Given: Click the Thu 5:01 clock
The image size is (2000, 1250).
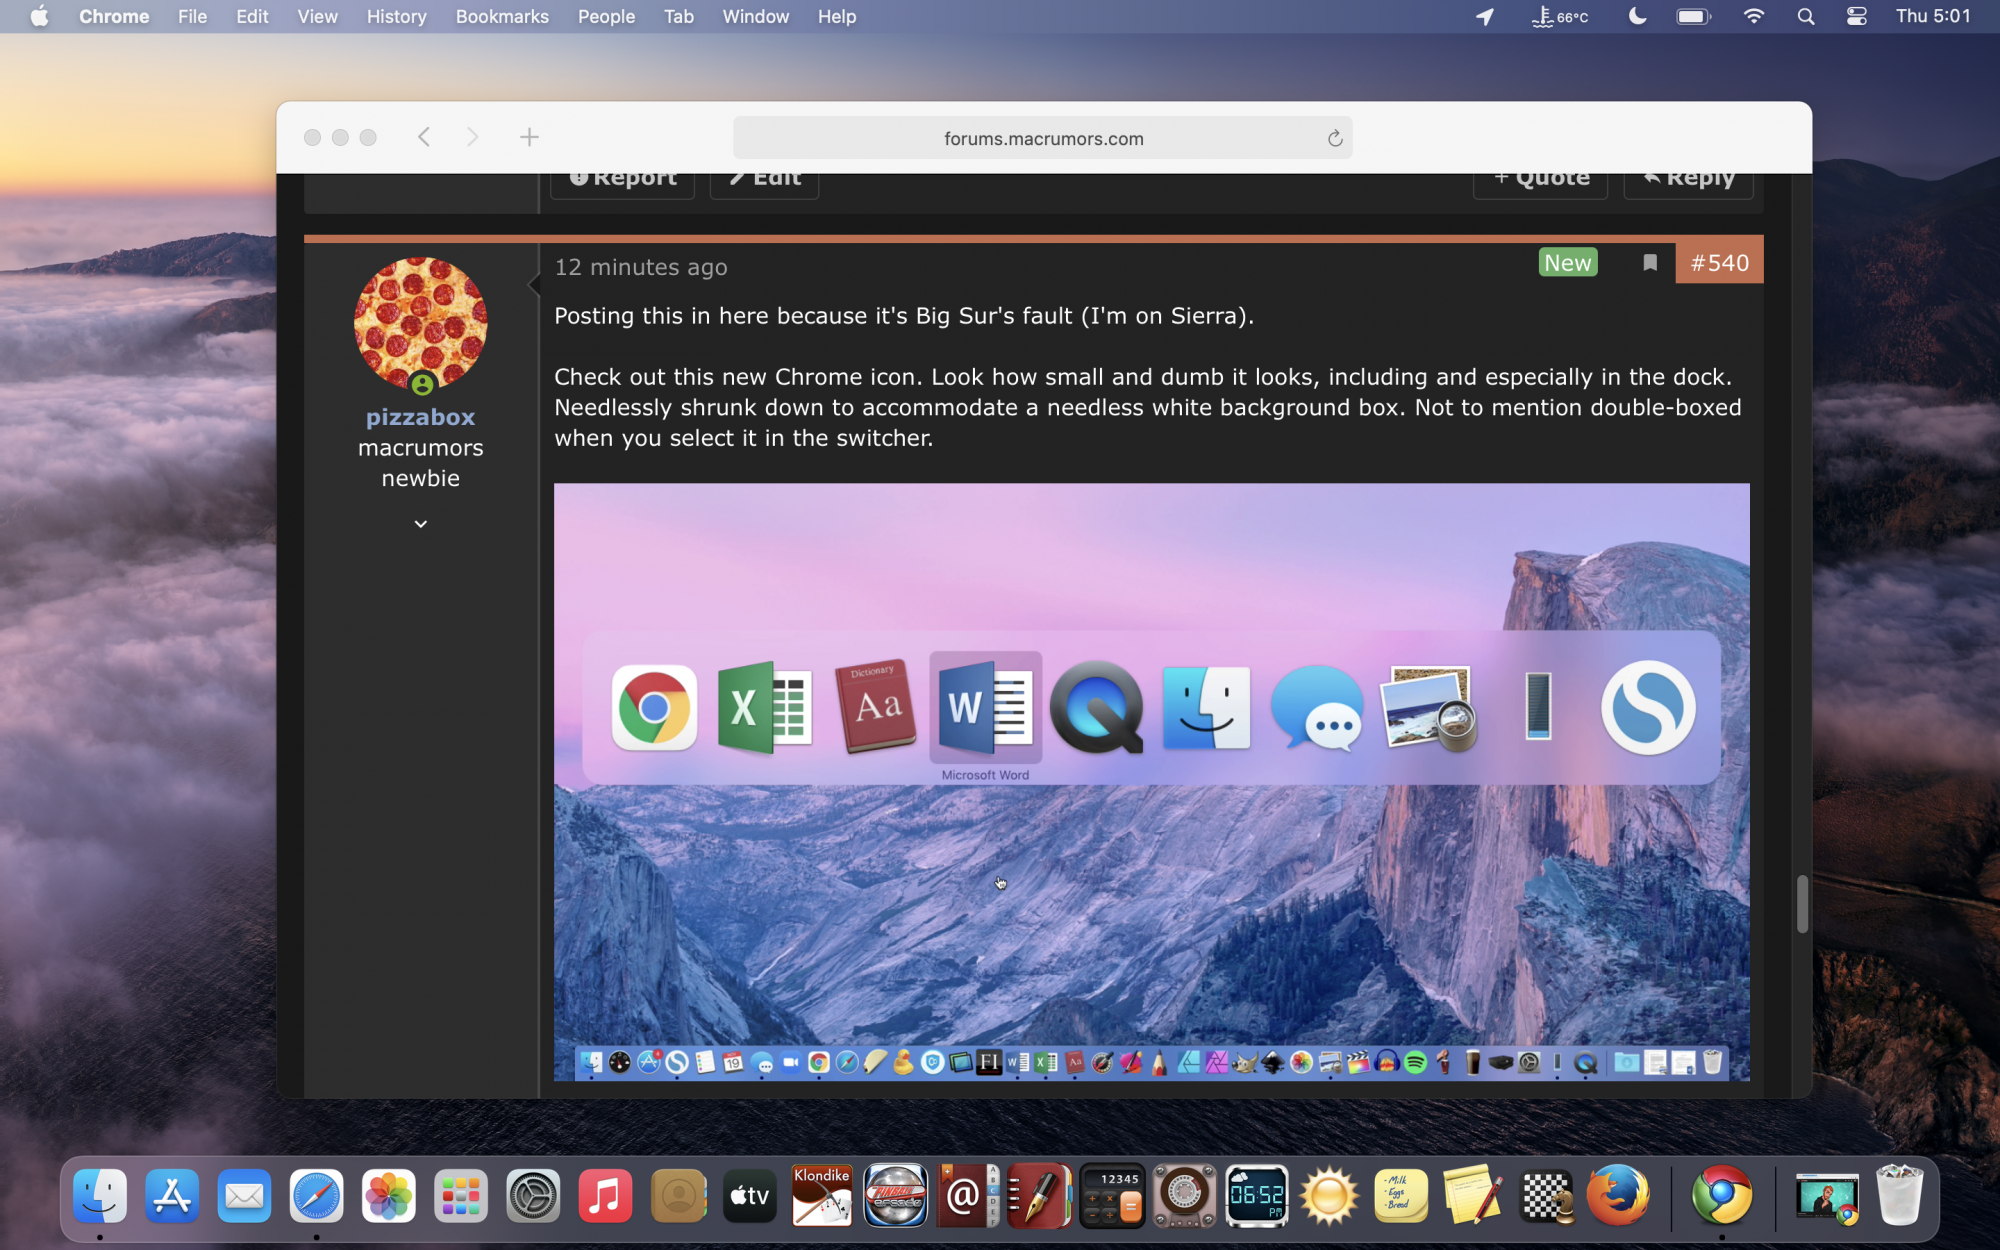Looking at the screenshot, I should (x=1933, y=16).
